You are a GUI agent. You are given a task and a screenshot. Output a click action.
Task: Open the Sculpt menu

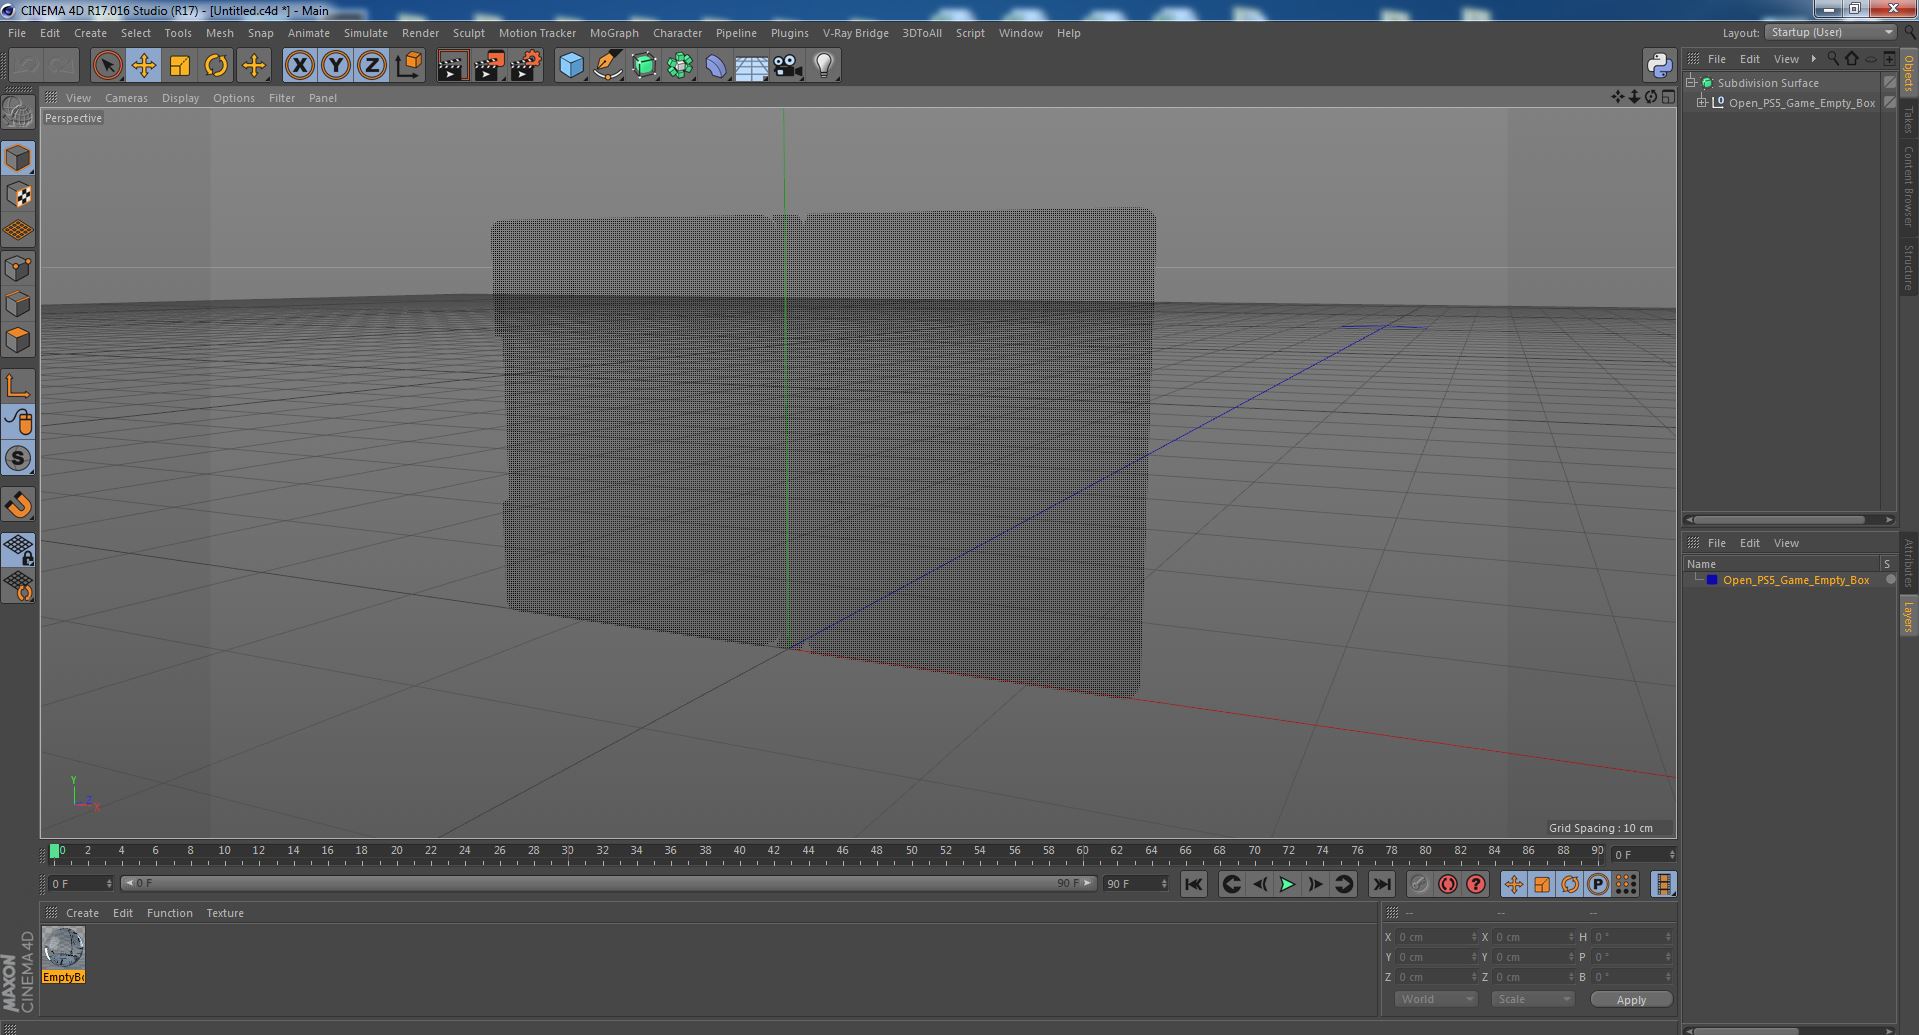(469, 33)
